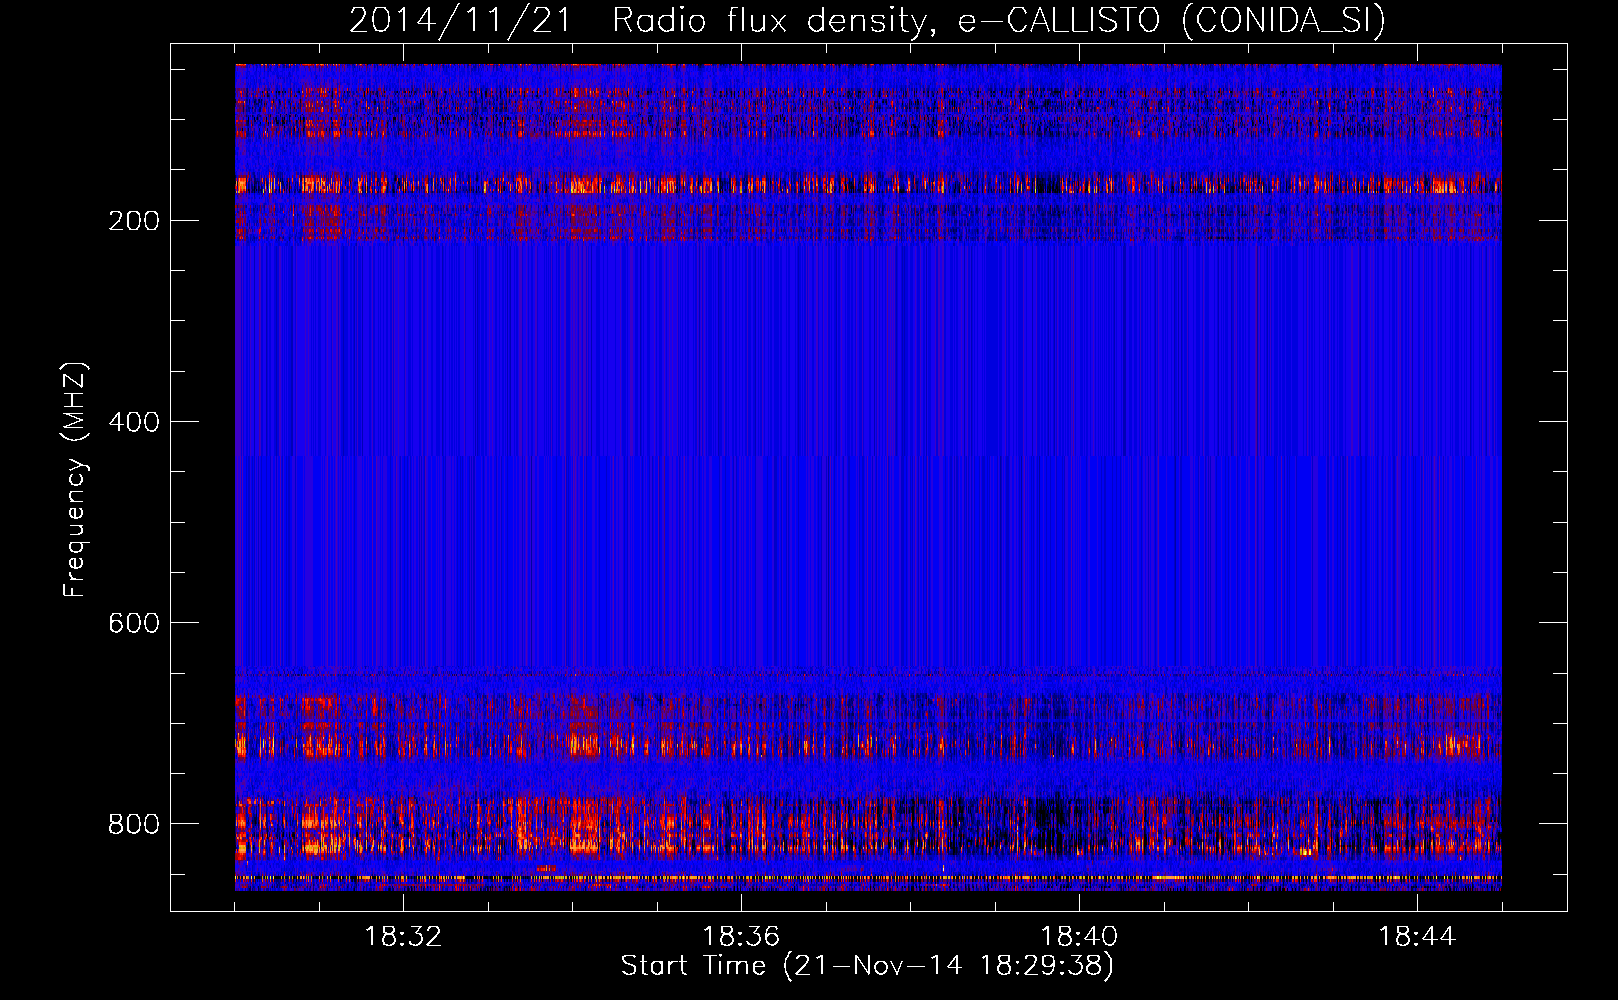The image size is (1618, 1000).
Task: Click the 600 frequency tick label
Action: [x=133, y=623]
